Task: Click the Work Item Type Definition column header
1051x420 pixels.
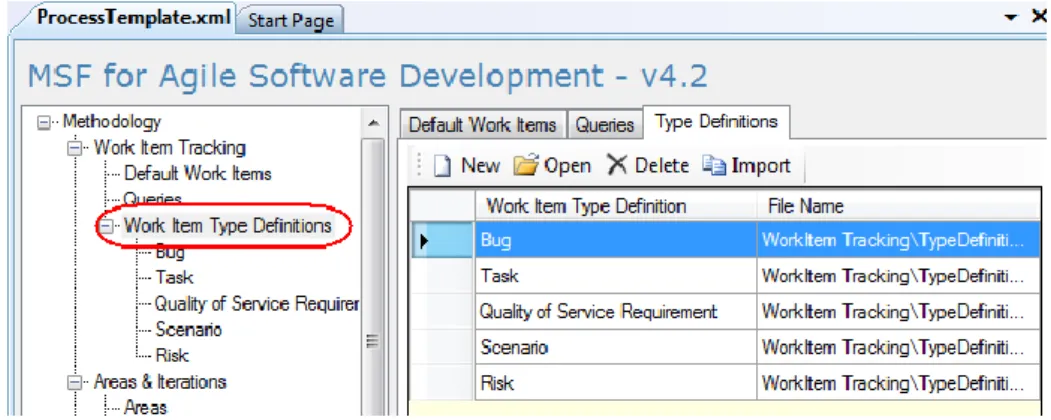Action: (616, 205)
